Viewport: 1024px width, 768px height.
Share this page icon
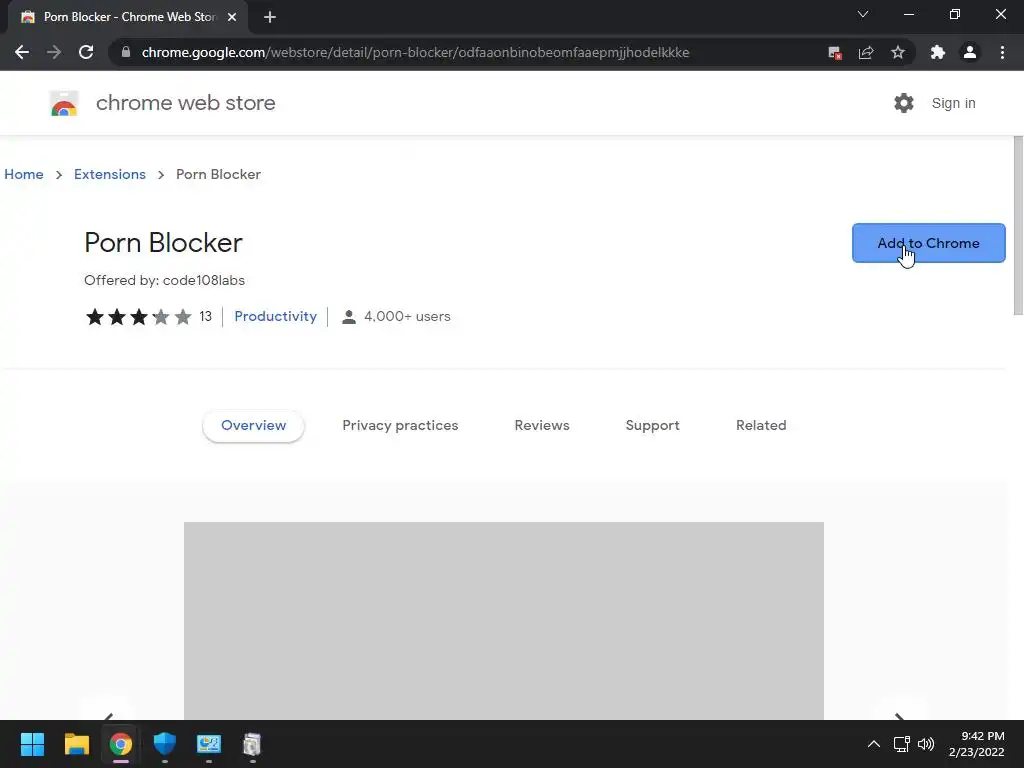pos(866,53)
